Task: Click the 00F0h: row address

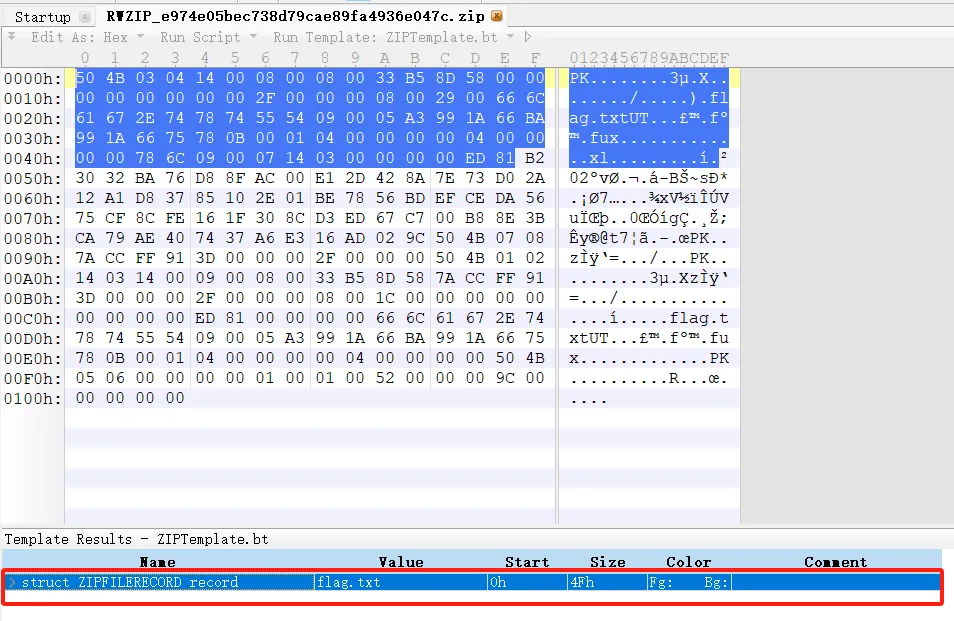Action: tap(32, 379)
